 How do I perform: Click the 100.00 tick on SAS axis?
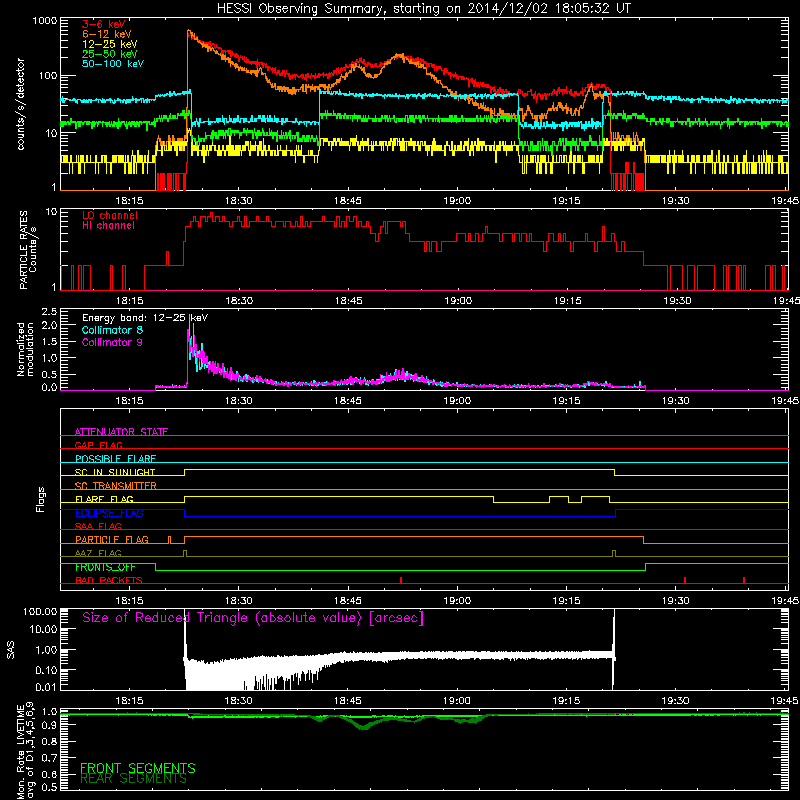40,611
